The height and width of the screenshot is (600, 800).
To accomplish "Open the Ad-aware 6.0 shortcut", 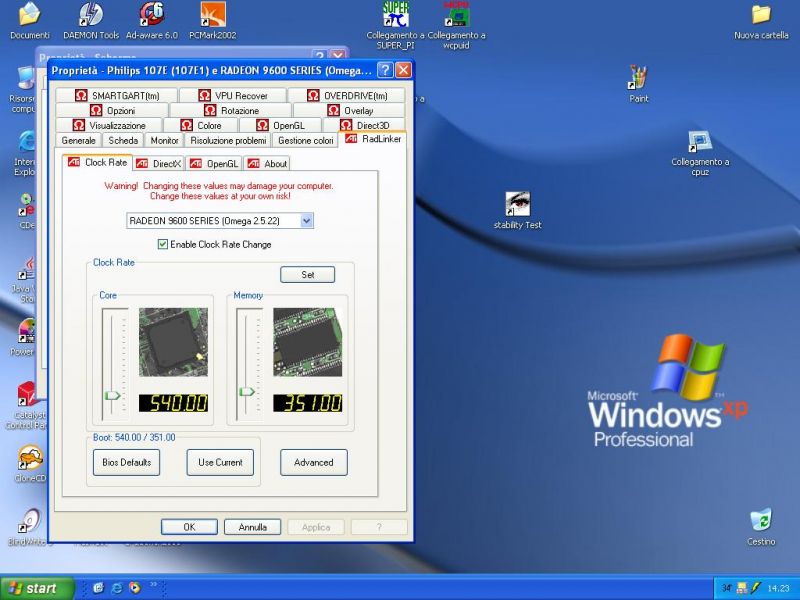I will 152,21.
